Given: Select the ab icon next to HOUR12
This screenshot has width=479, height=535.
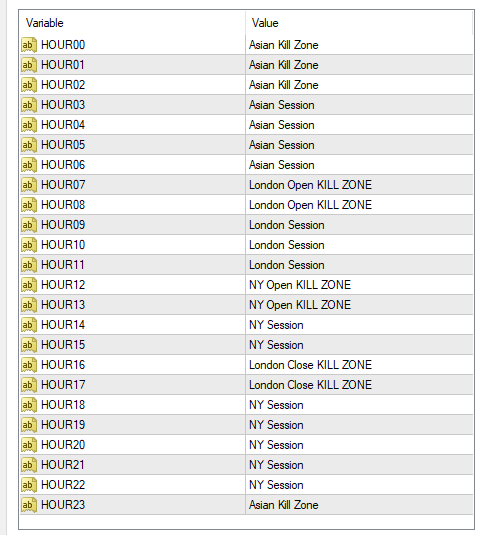Looking at the screenshot, I should click(x=29, y=285).
